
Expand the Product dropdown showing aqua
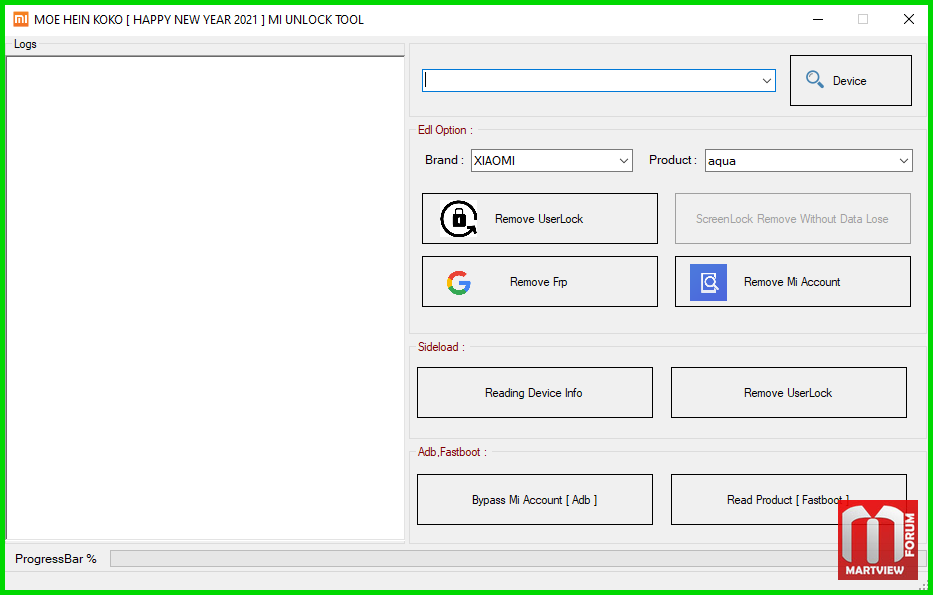coord(904,161)
